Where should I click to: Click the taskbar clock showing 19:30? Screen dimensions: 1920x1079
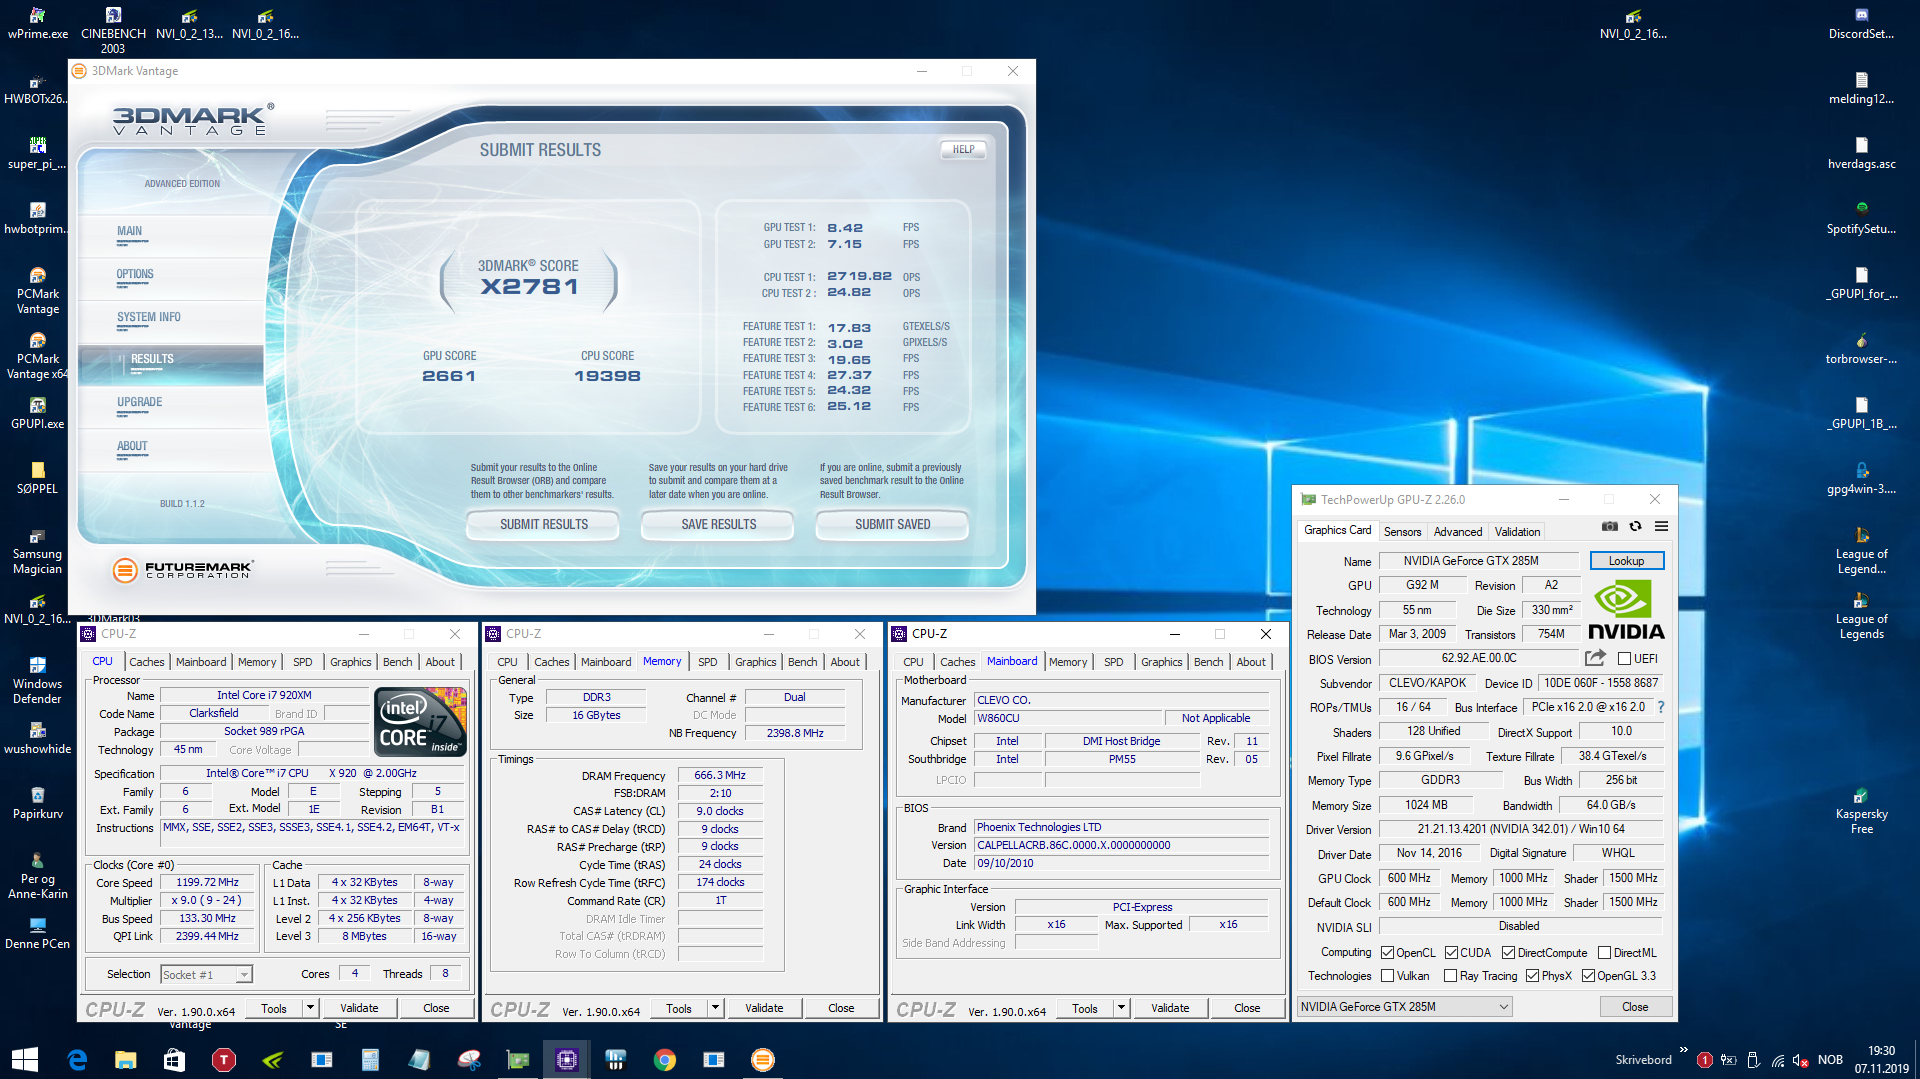tap(1881, 1059)
